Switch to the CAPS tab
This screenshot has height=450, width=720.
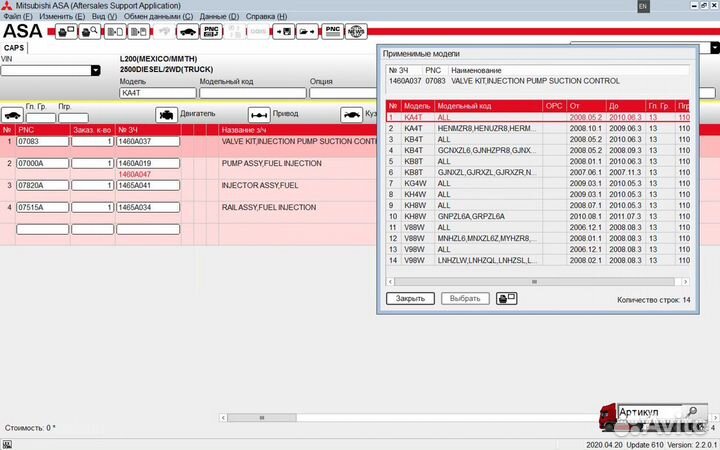point(14,47)
